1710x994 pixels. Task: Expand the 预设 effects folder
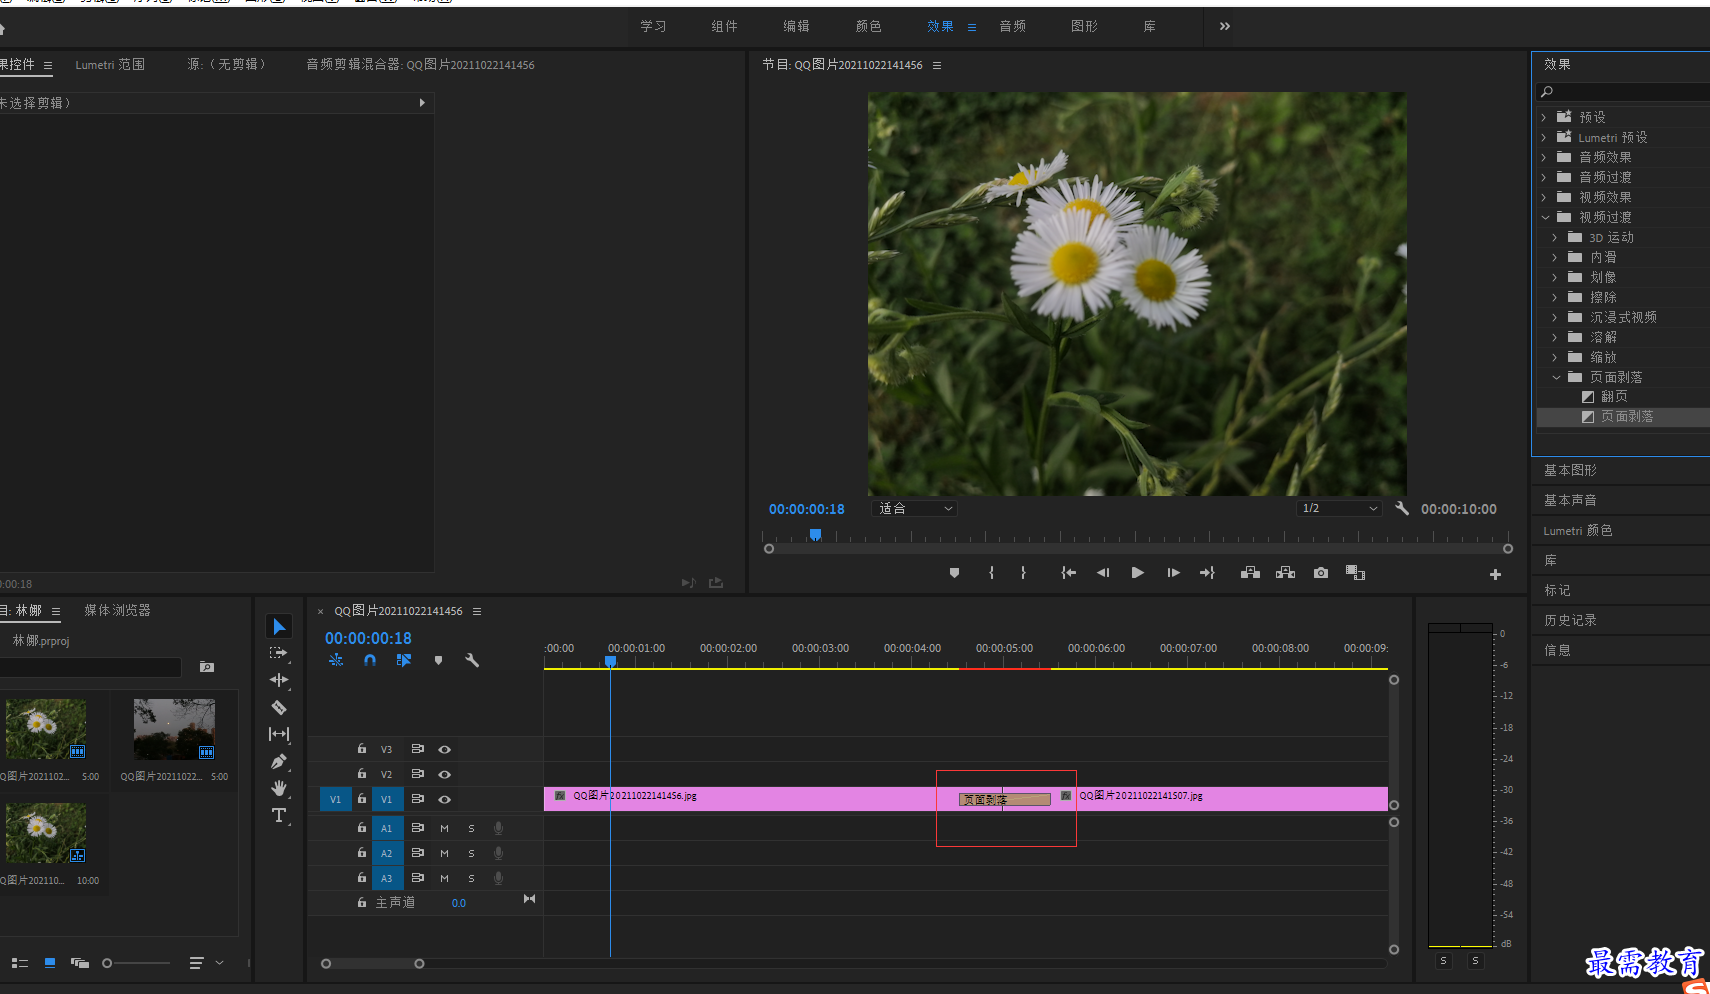pyautogui.click(x=1544, y=117)
